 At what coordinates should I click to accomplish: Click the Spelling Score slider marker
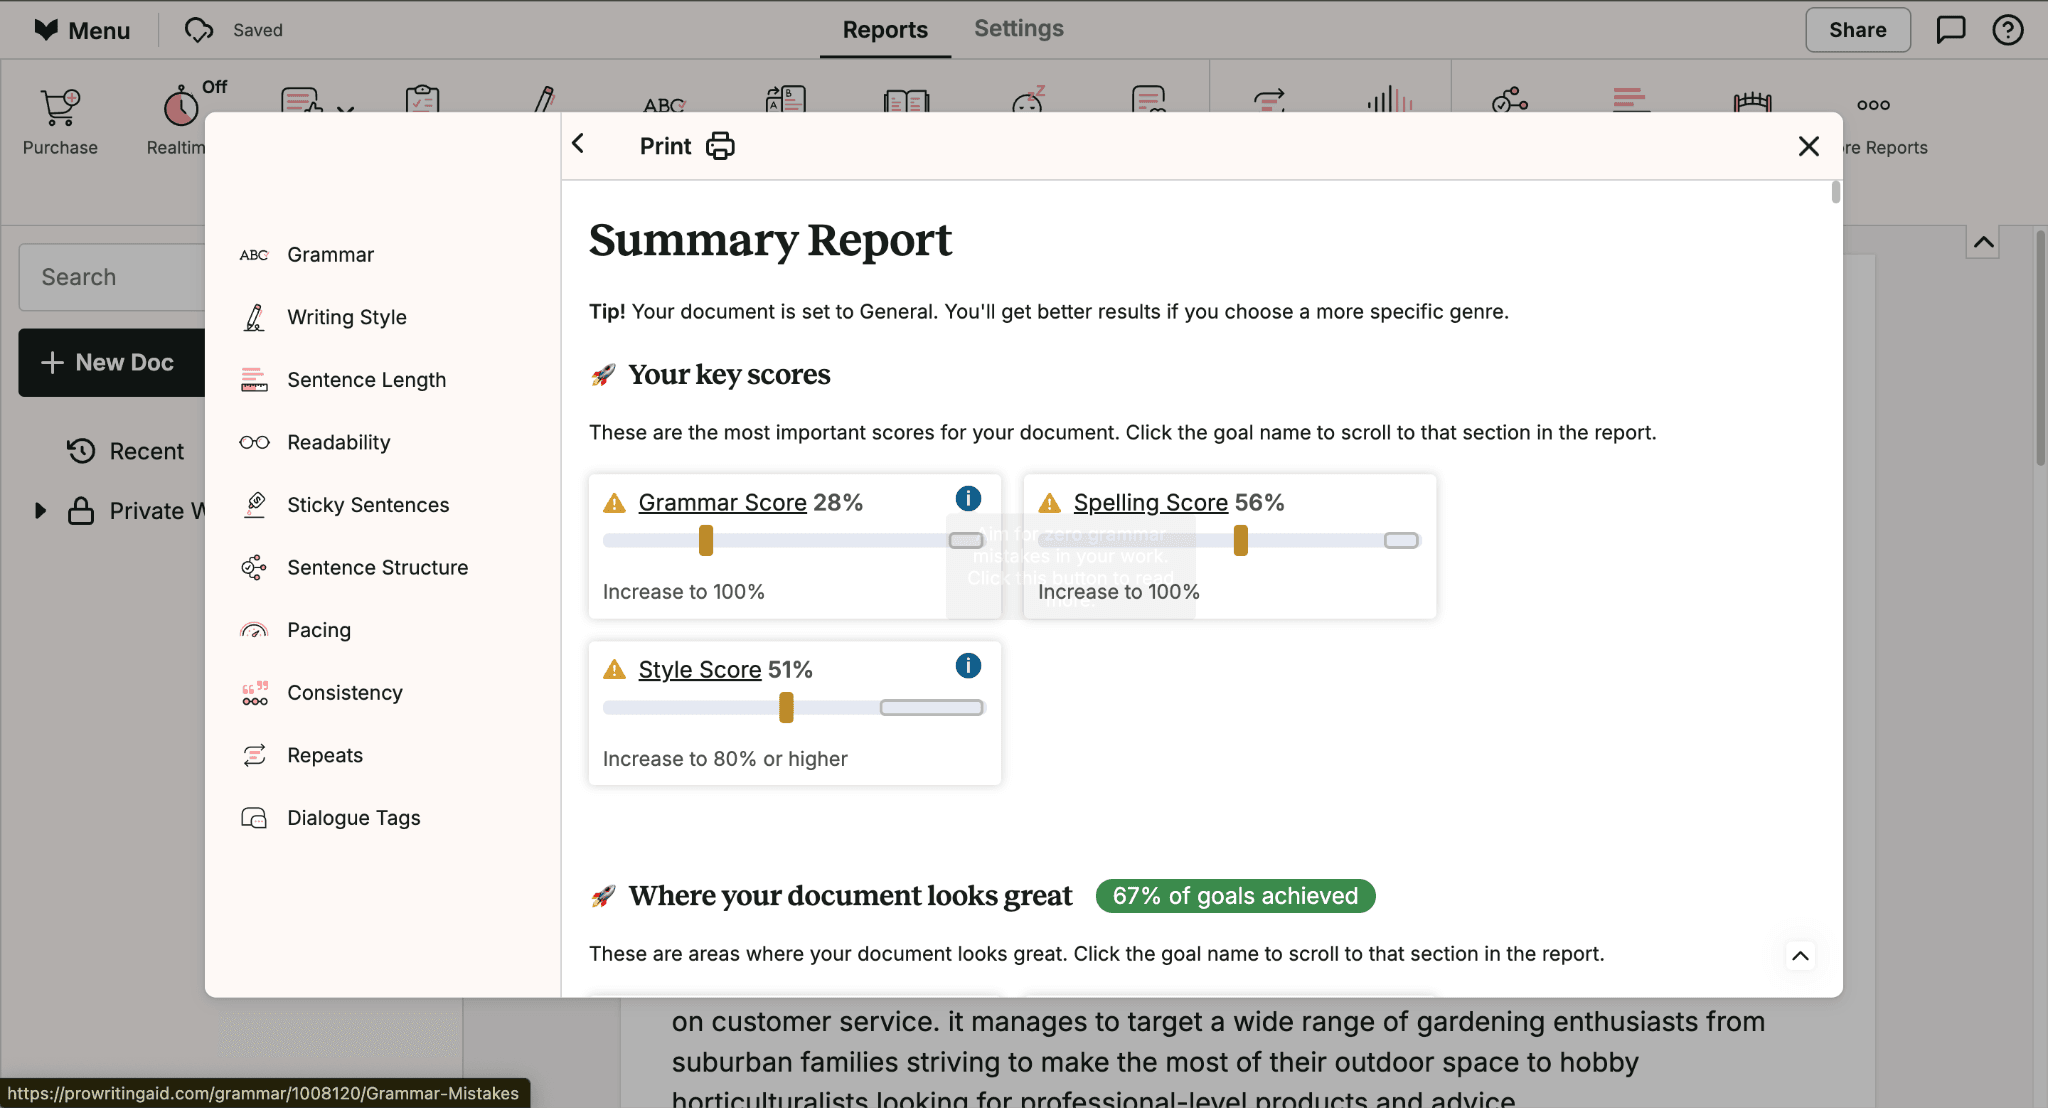1241,540
